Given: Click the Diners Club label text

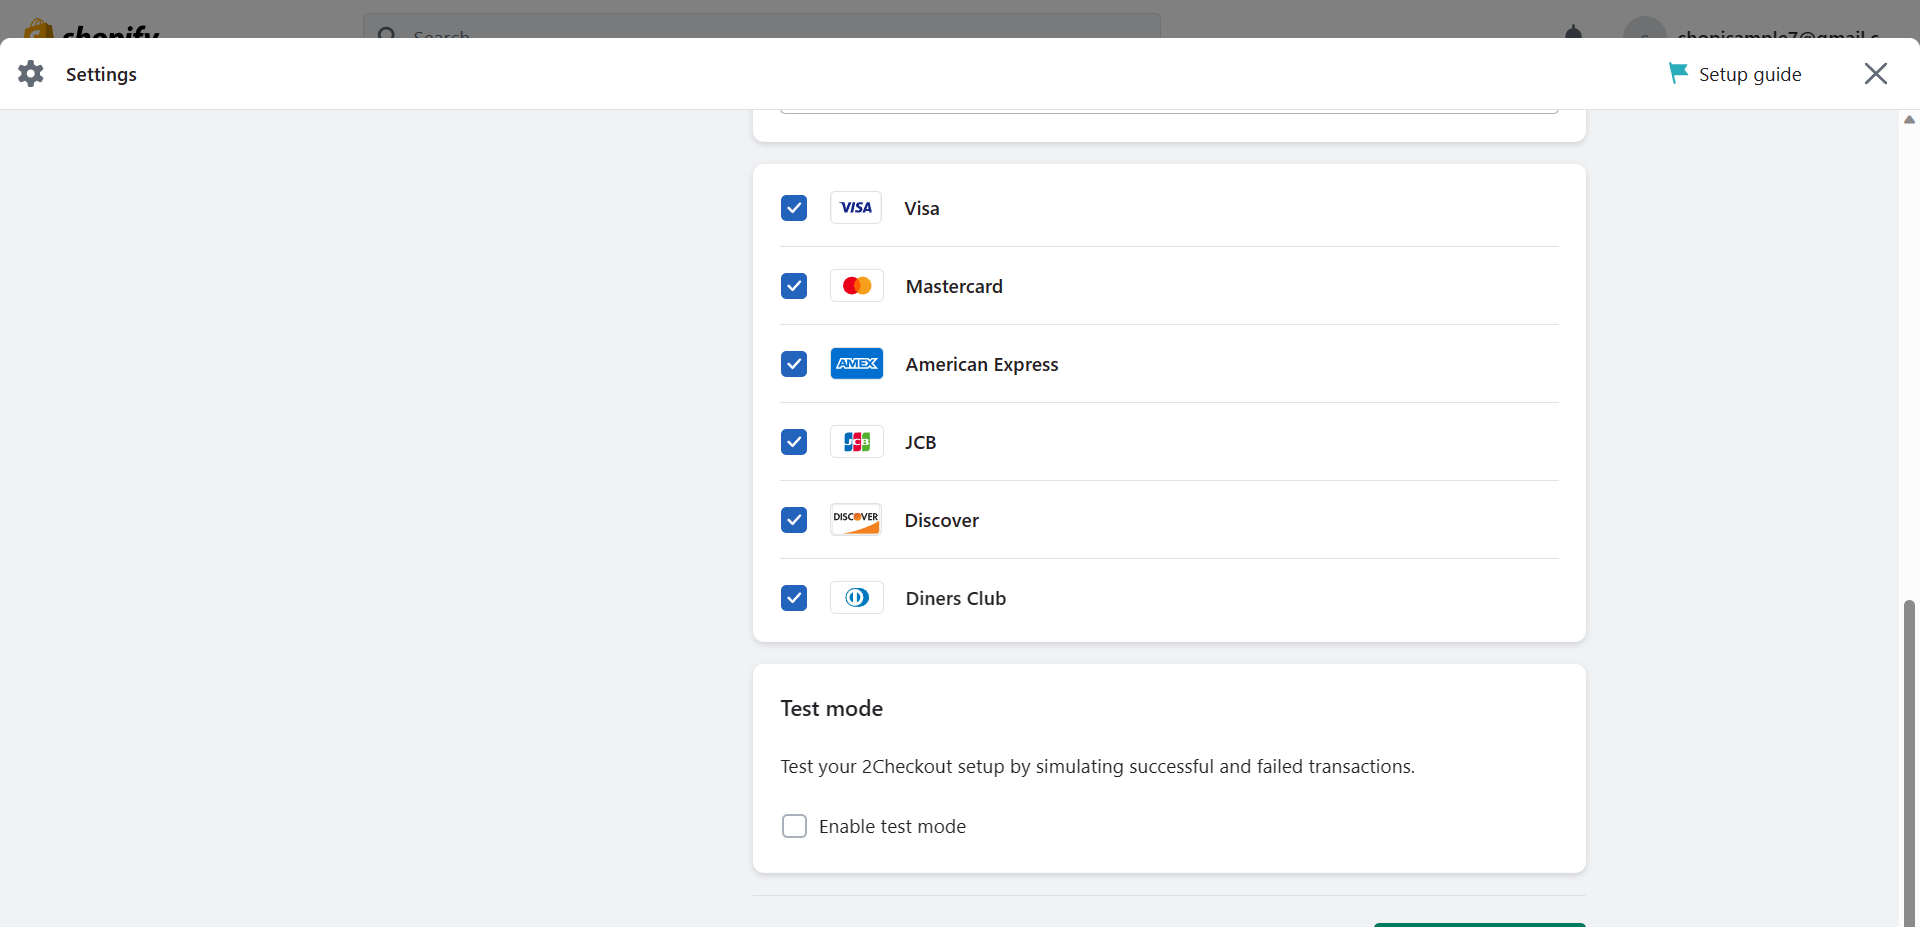Looking at the screenshot, I should coord(956,598).
